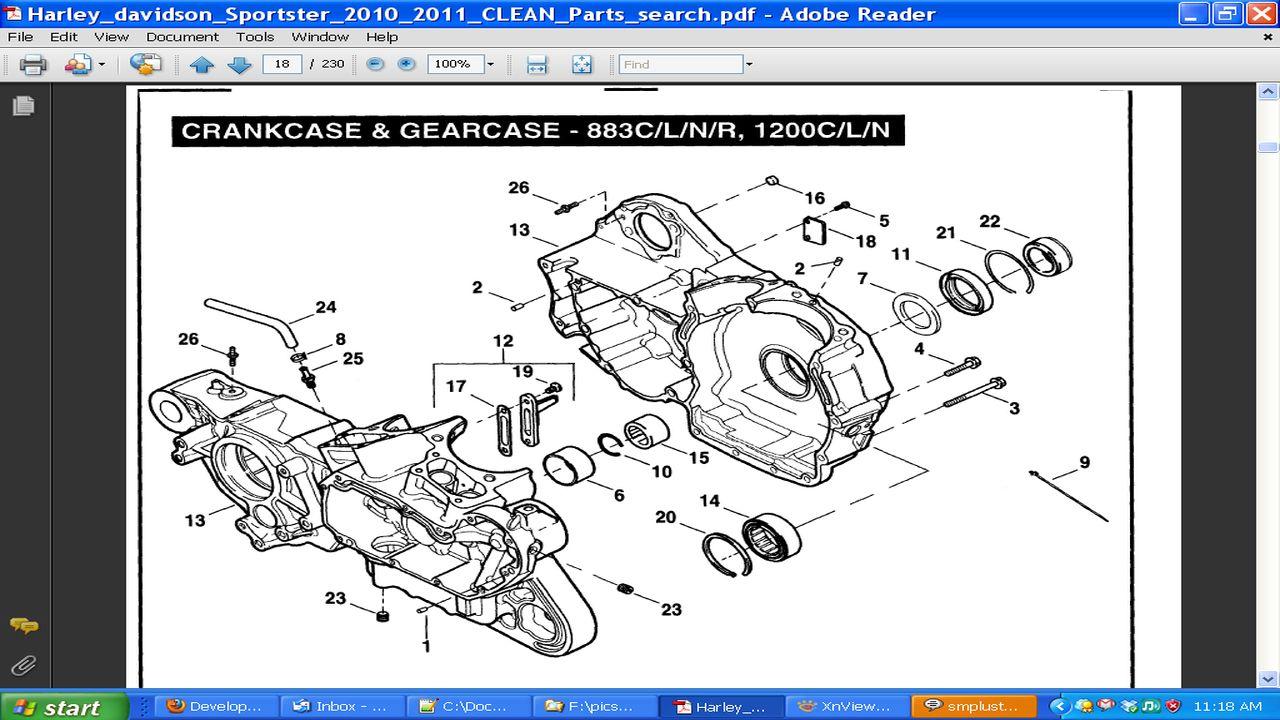
Task: Open the Find options dropdown arrow
Action: pyautogui.click(x=749, y=65)
